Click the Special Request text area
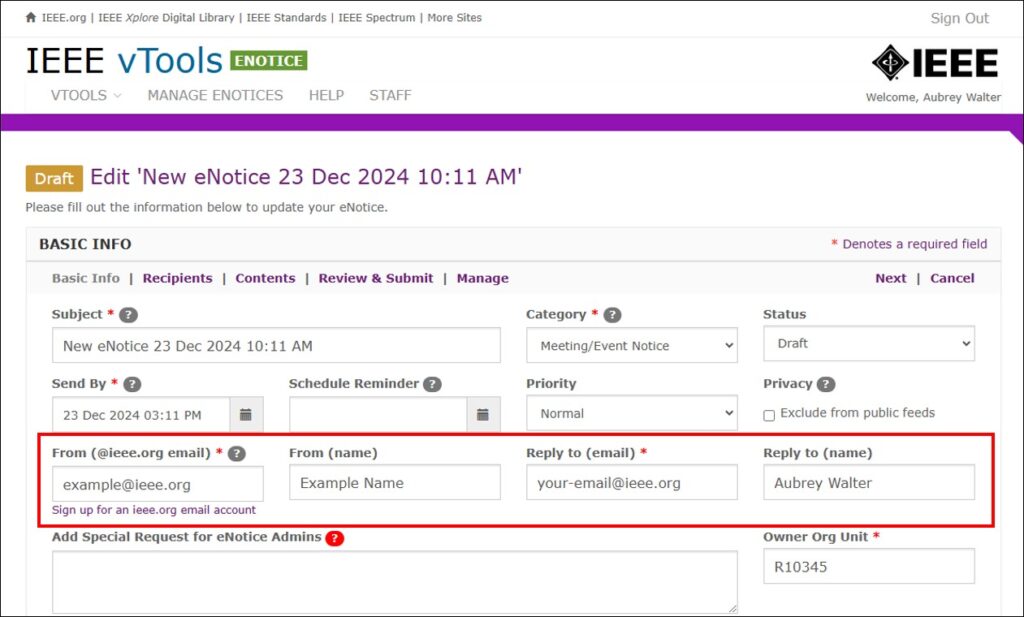The width and height of the screenshot is (1024, 617). (x=395, y=582)
